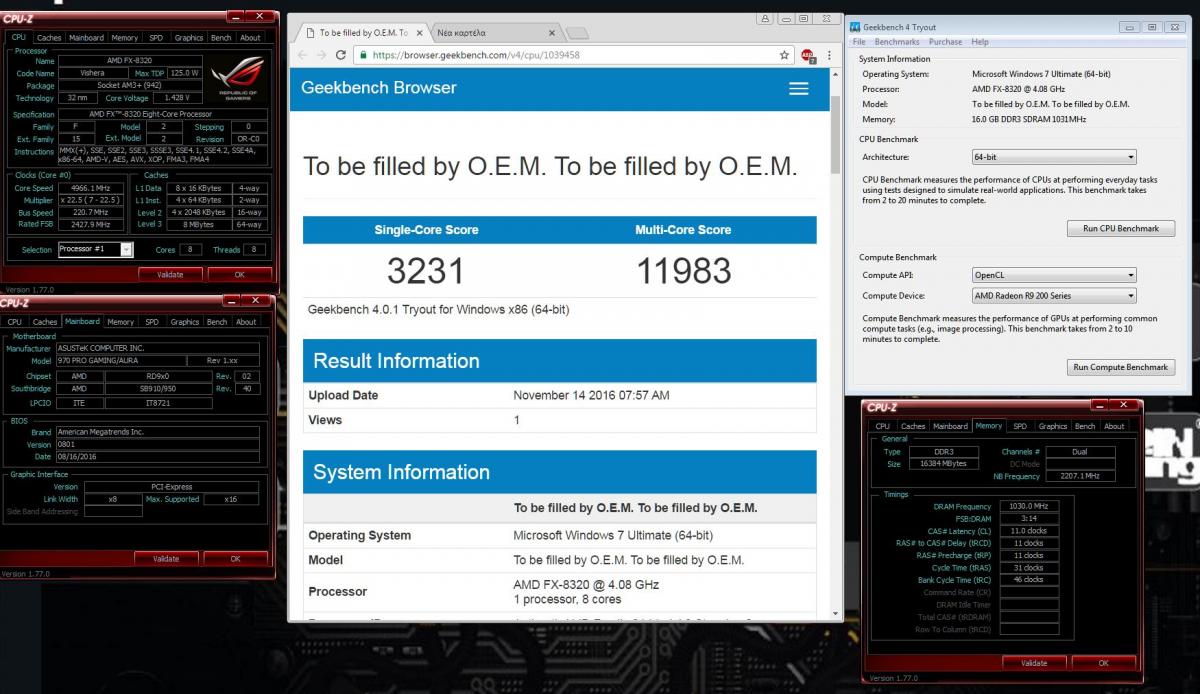Image resolution: width=1200 pixels, height=694 pixels.
Task: Expand the Compute Device dropdown
Action: 1054,296
